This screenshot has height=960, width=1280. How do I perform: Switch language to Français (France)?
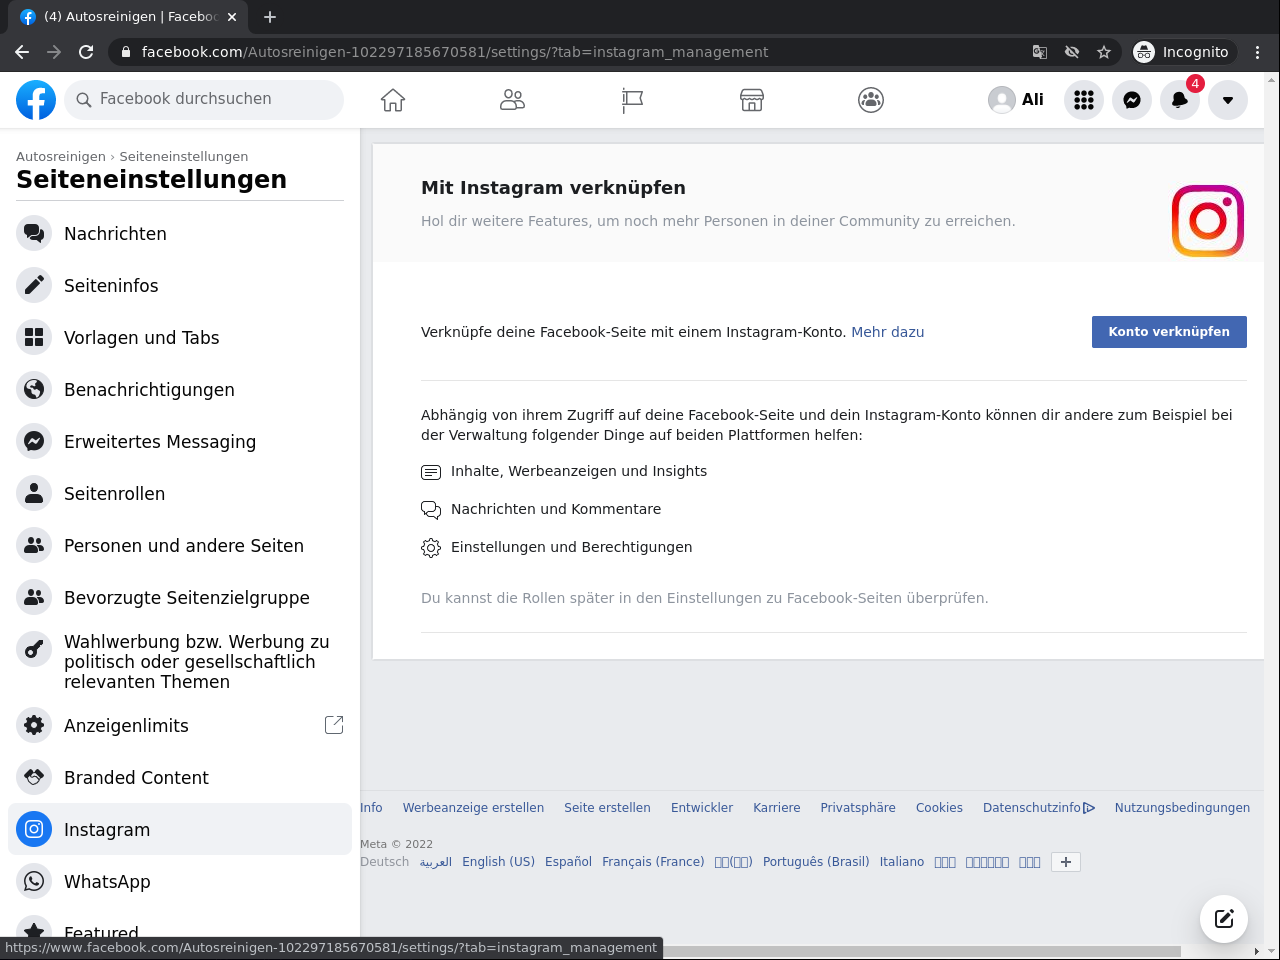653,862
